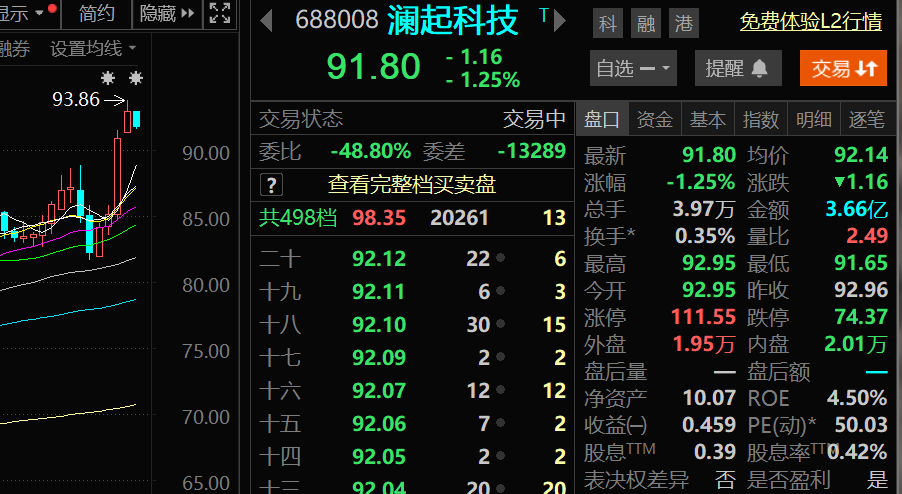Click dot icon in 92.12 row
The image size is (902, 494).
click(x=500, y=258)
